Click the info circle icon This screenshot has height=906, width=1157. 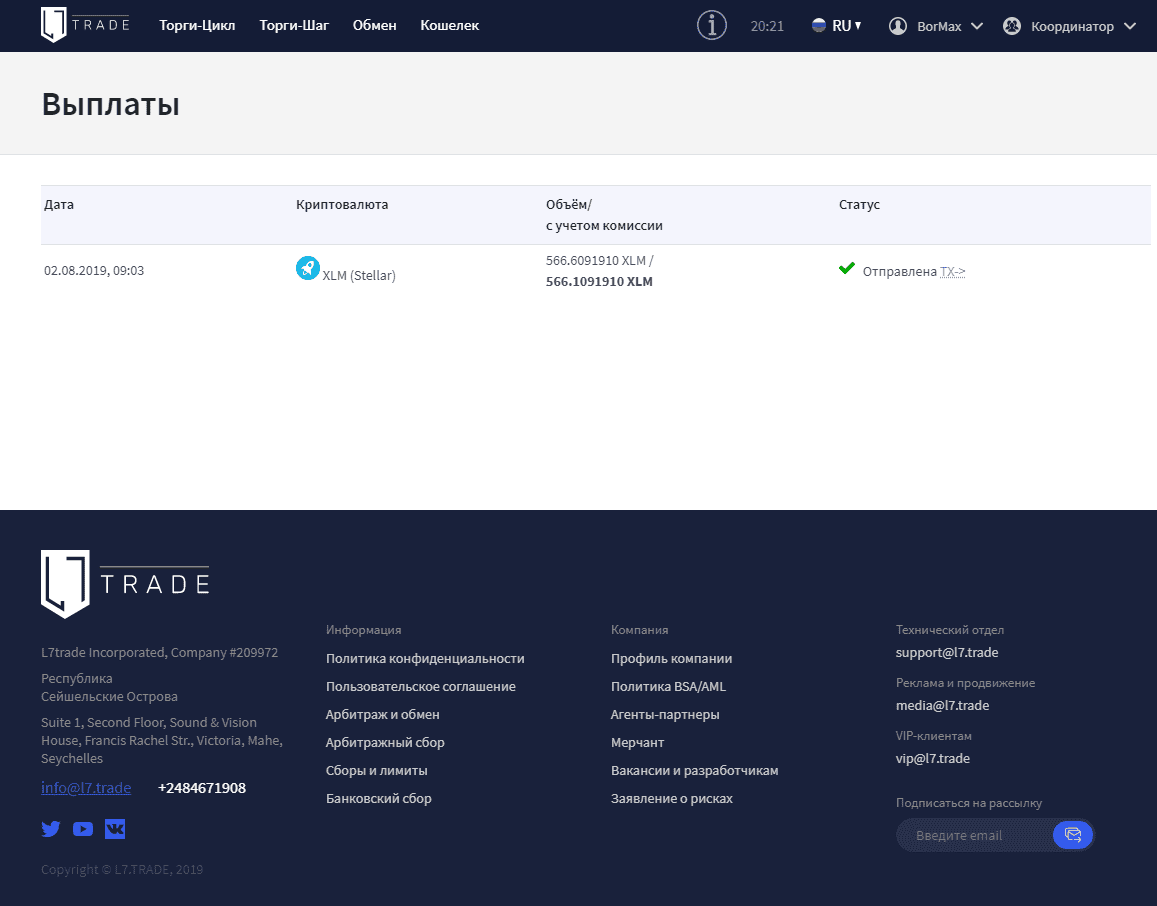pos(711,25)
